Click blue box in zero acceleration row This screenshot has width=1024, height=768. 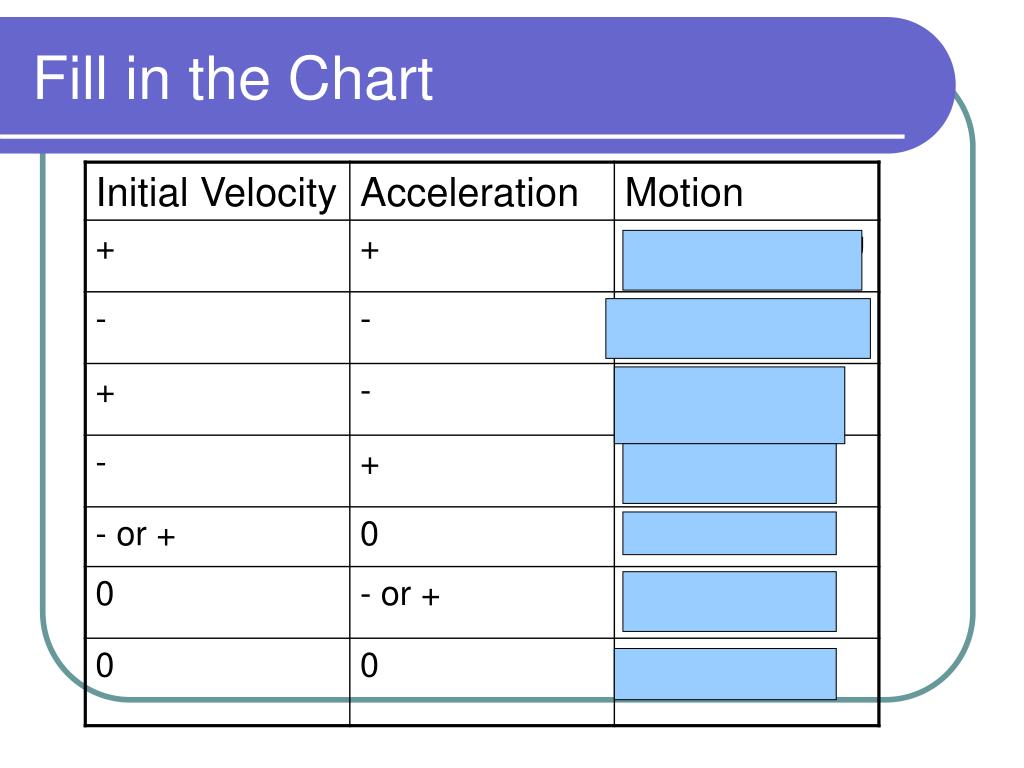[729, 534]
